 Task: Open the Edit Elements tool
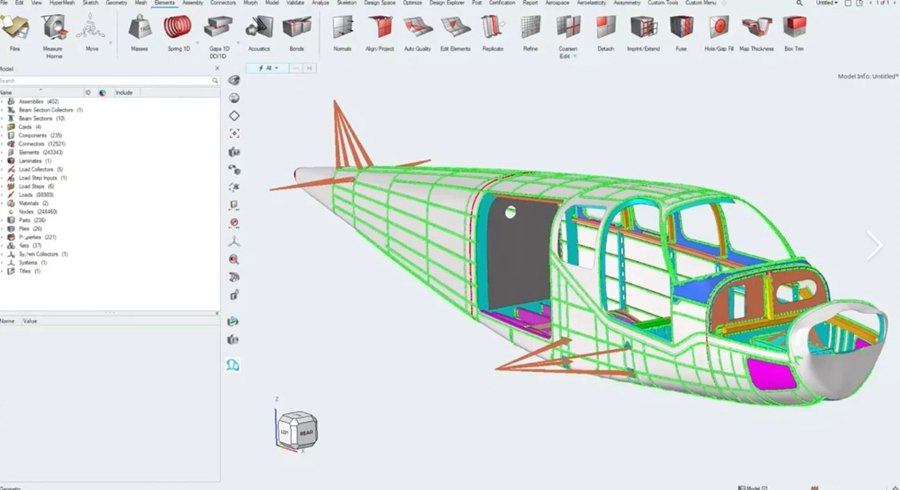(x=455, y=34)
